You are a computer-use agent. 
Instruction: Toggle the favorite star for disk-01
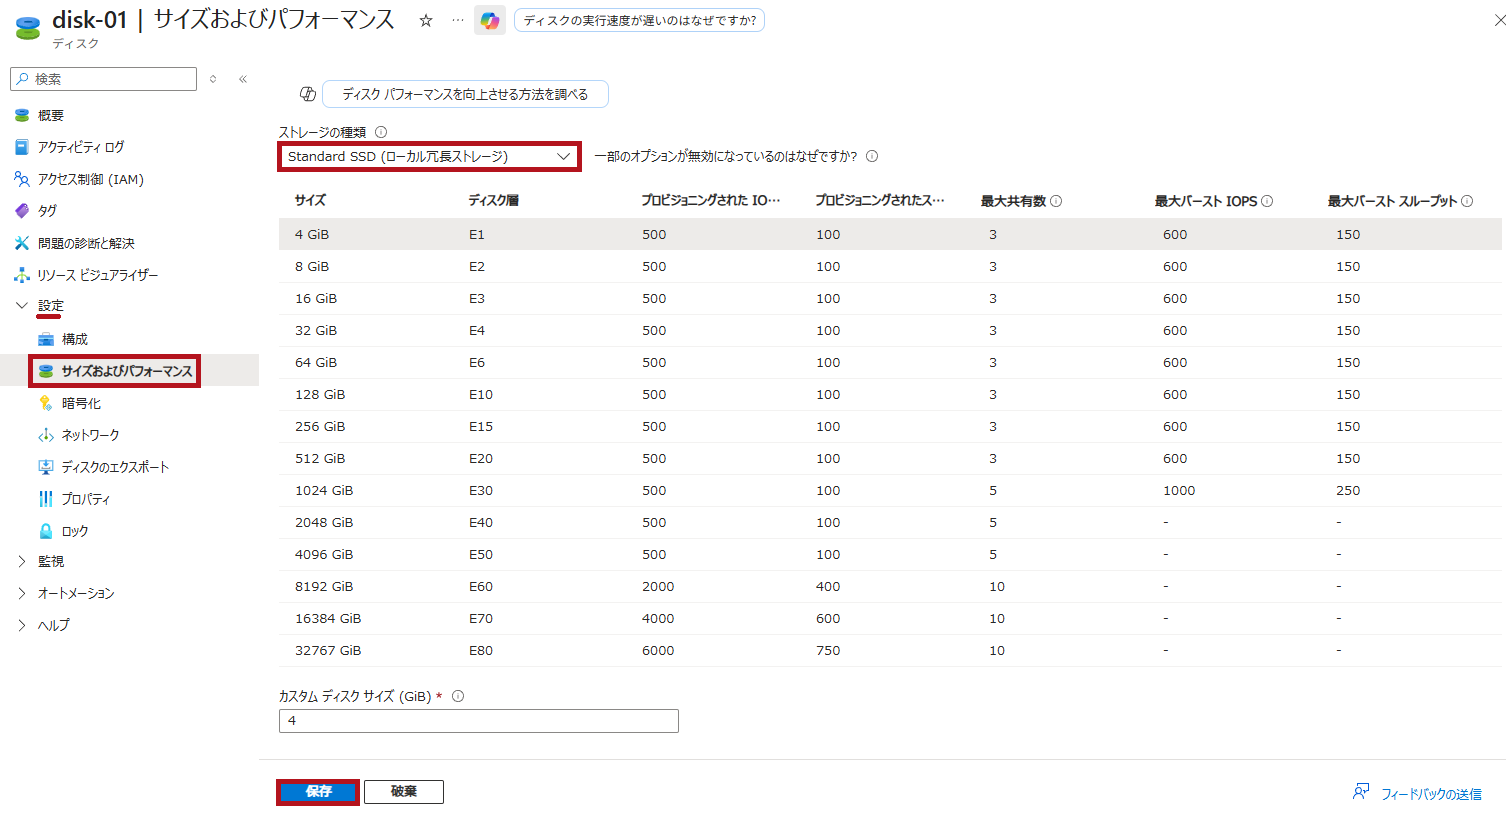coord(426,19)
